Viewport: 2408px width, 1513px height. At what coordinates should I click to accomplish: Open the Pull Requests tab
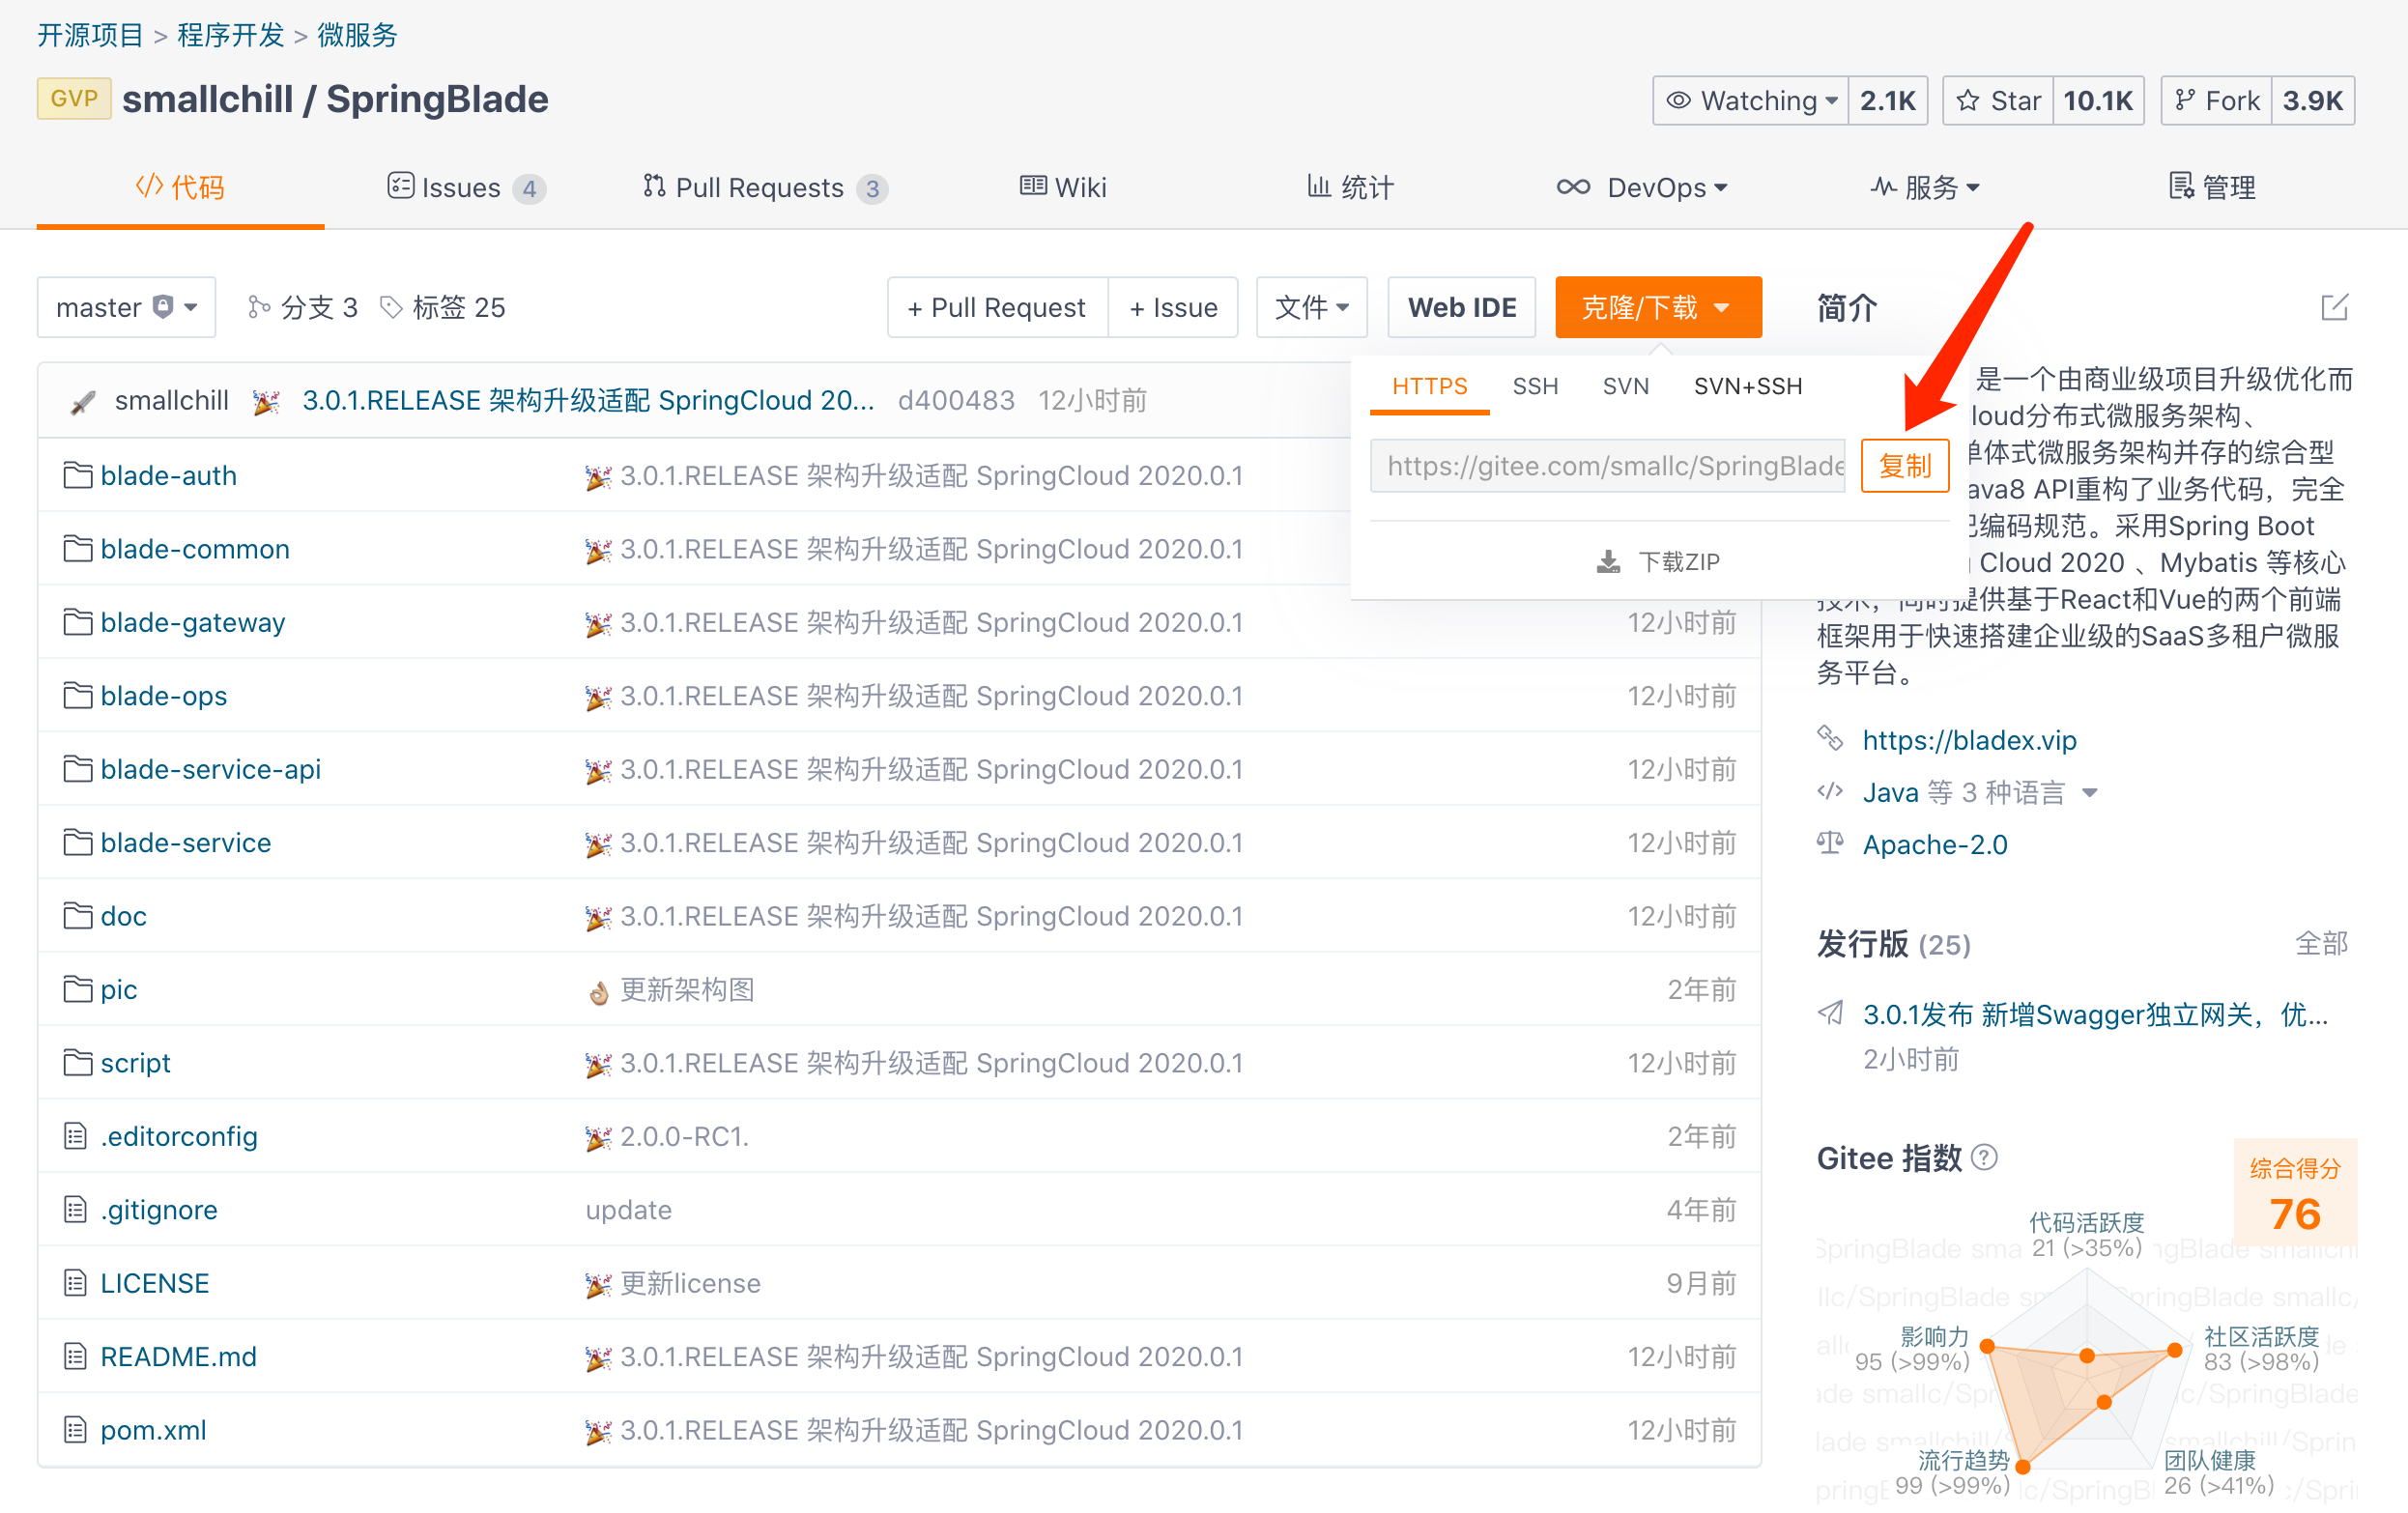765,187
